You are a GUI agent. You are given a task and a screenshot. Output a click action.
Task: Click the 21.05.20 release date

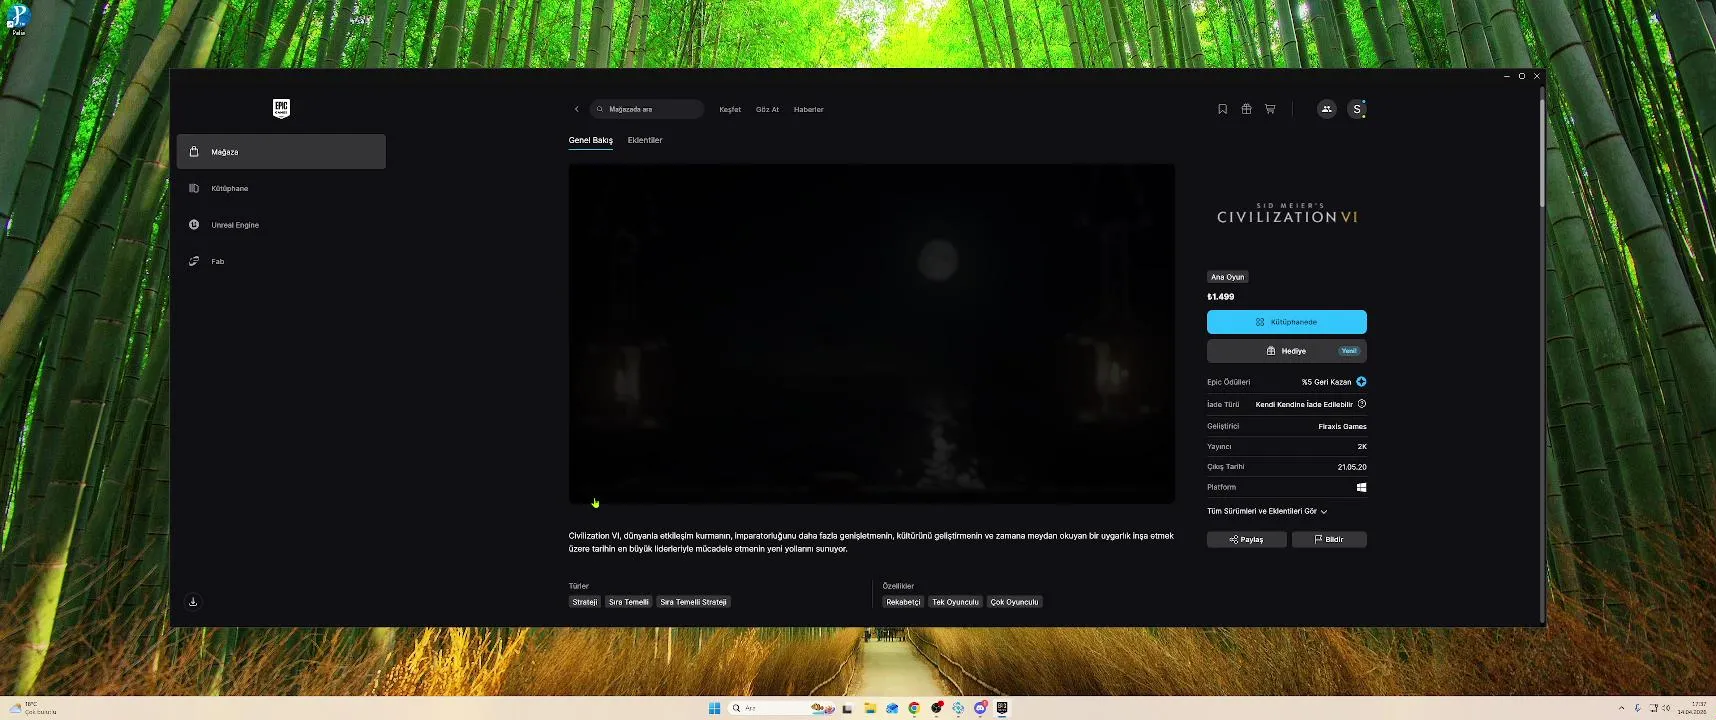1352,467
